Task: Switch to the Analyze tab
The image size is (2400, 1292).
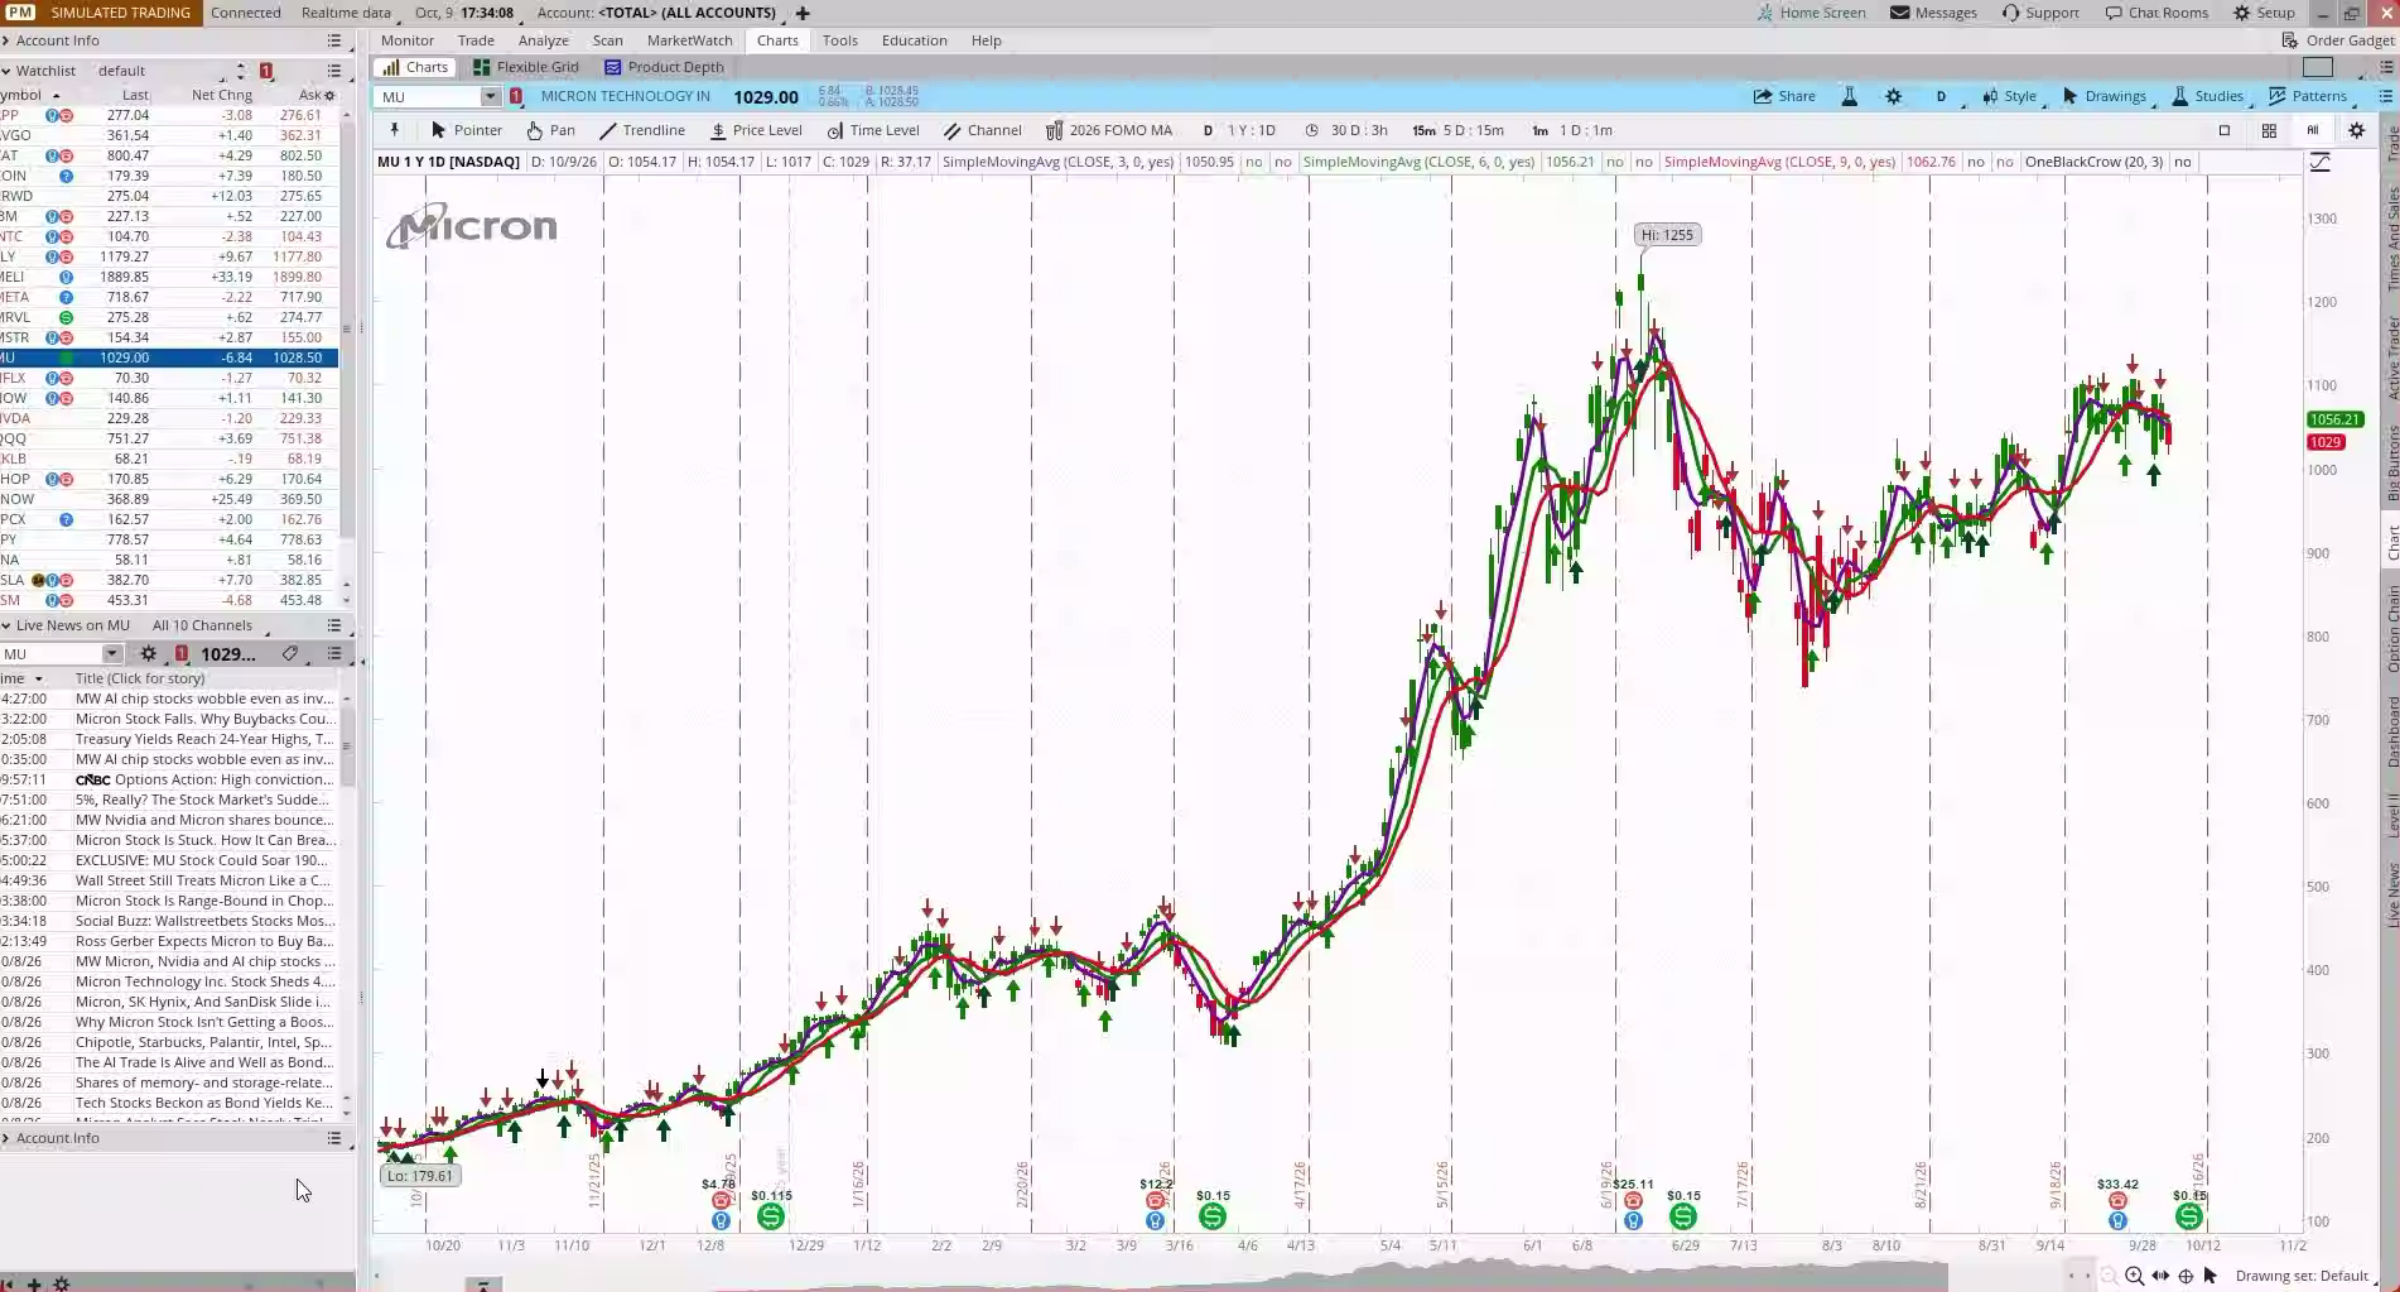Action: (543, 40)
